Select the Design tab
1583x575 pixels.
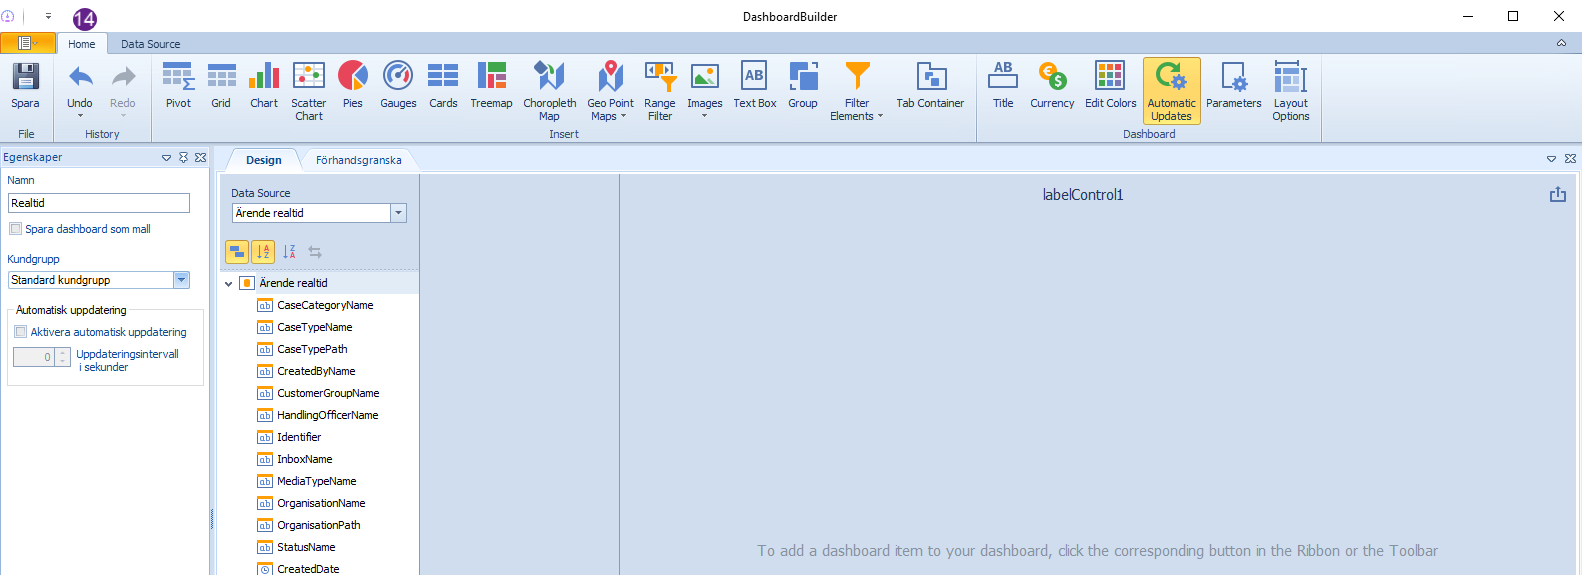(x=264, y=160)
